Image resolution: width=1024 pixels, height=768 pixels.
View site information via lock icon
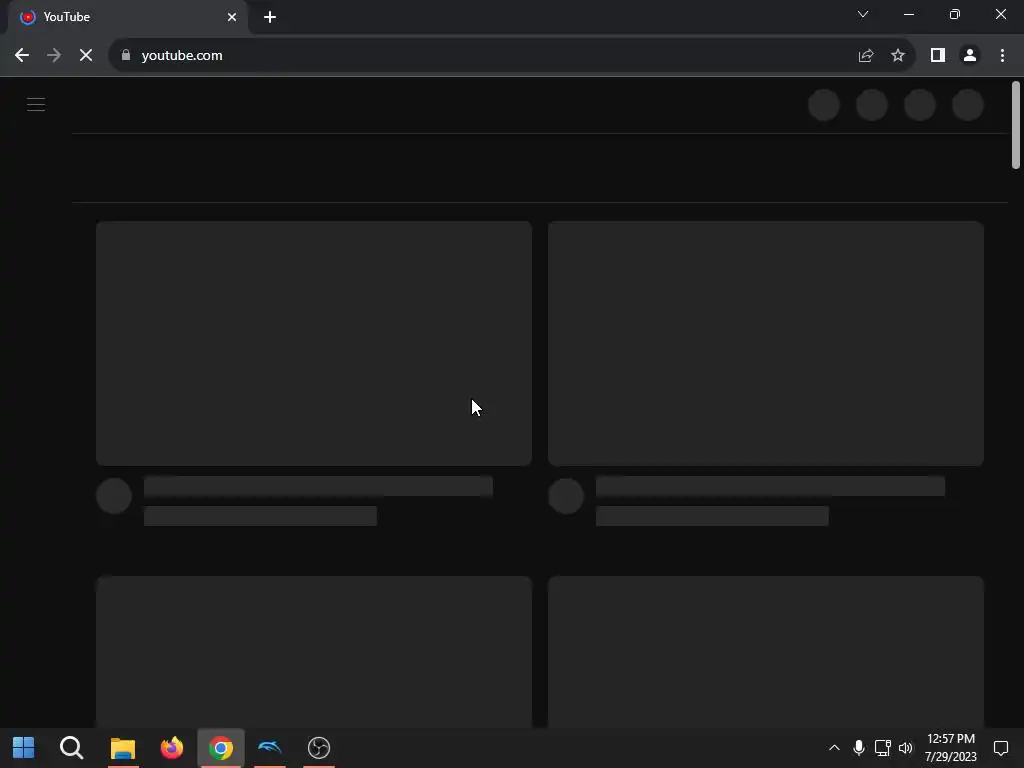[126, 55]
